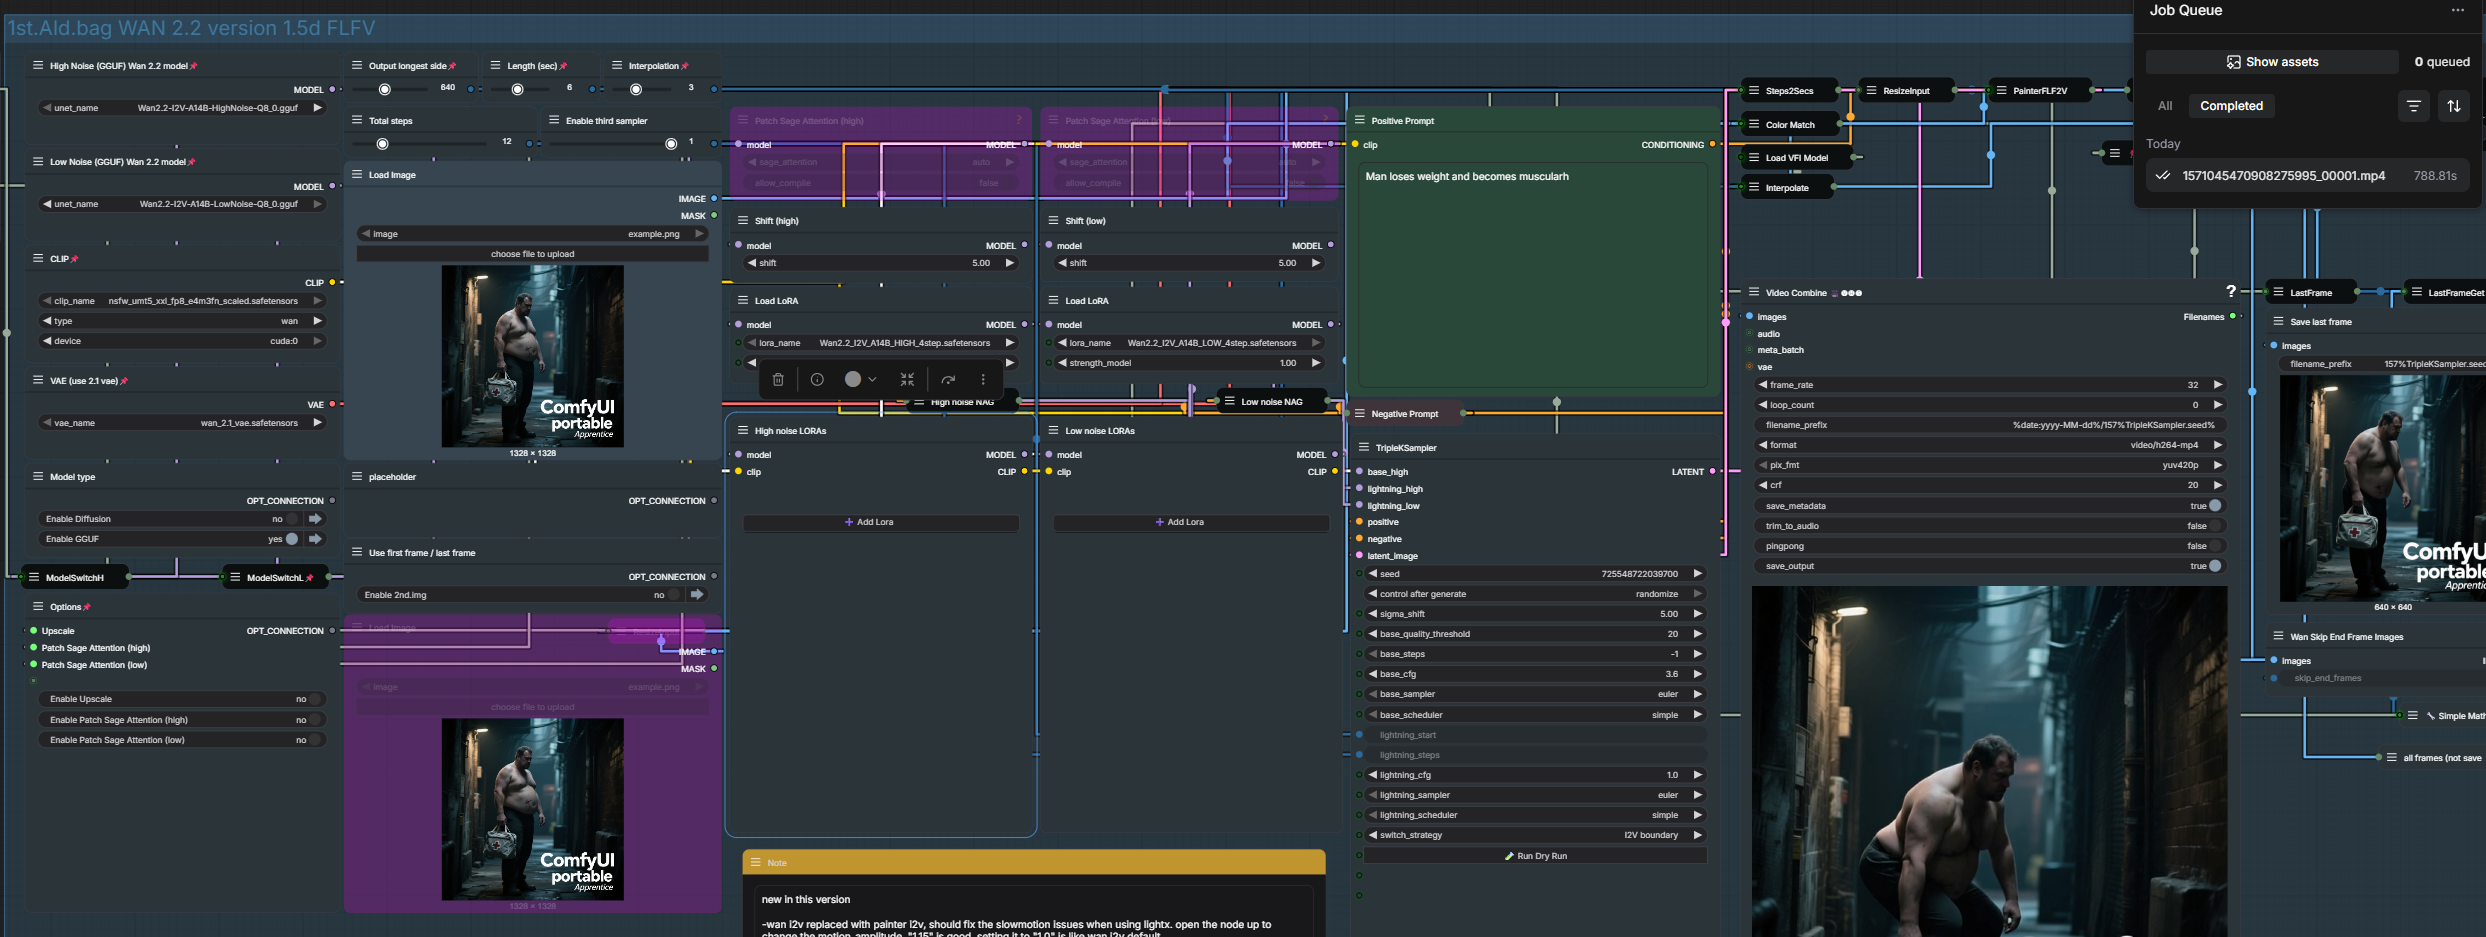
Task: Adjust the Output longest side slider
Action: (x=385, y=89)
